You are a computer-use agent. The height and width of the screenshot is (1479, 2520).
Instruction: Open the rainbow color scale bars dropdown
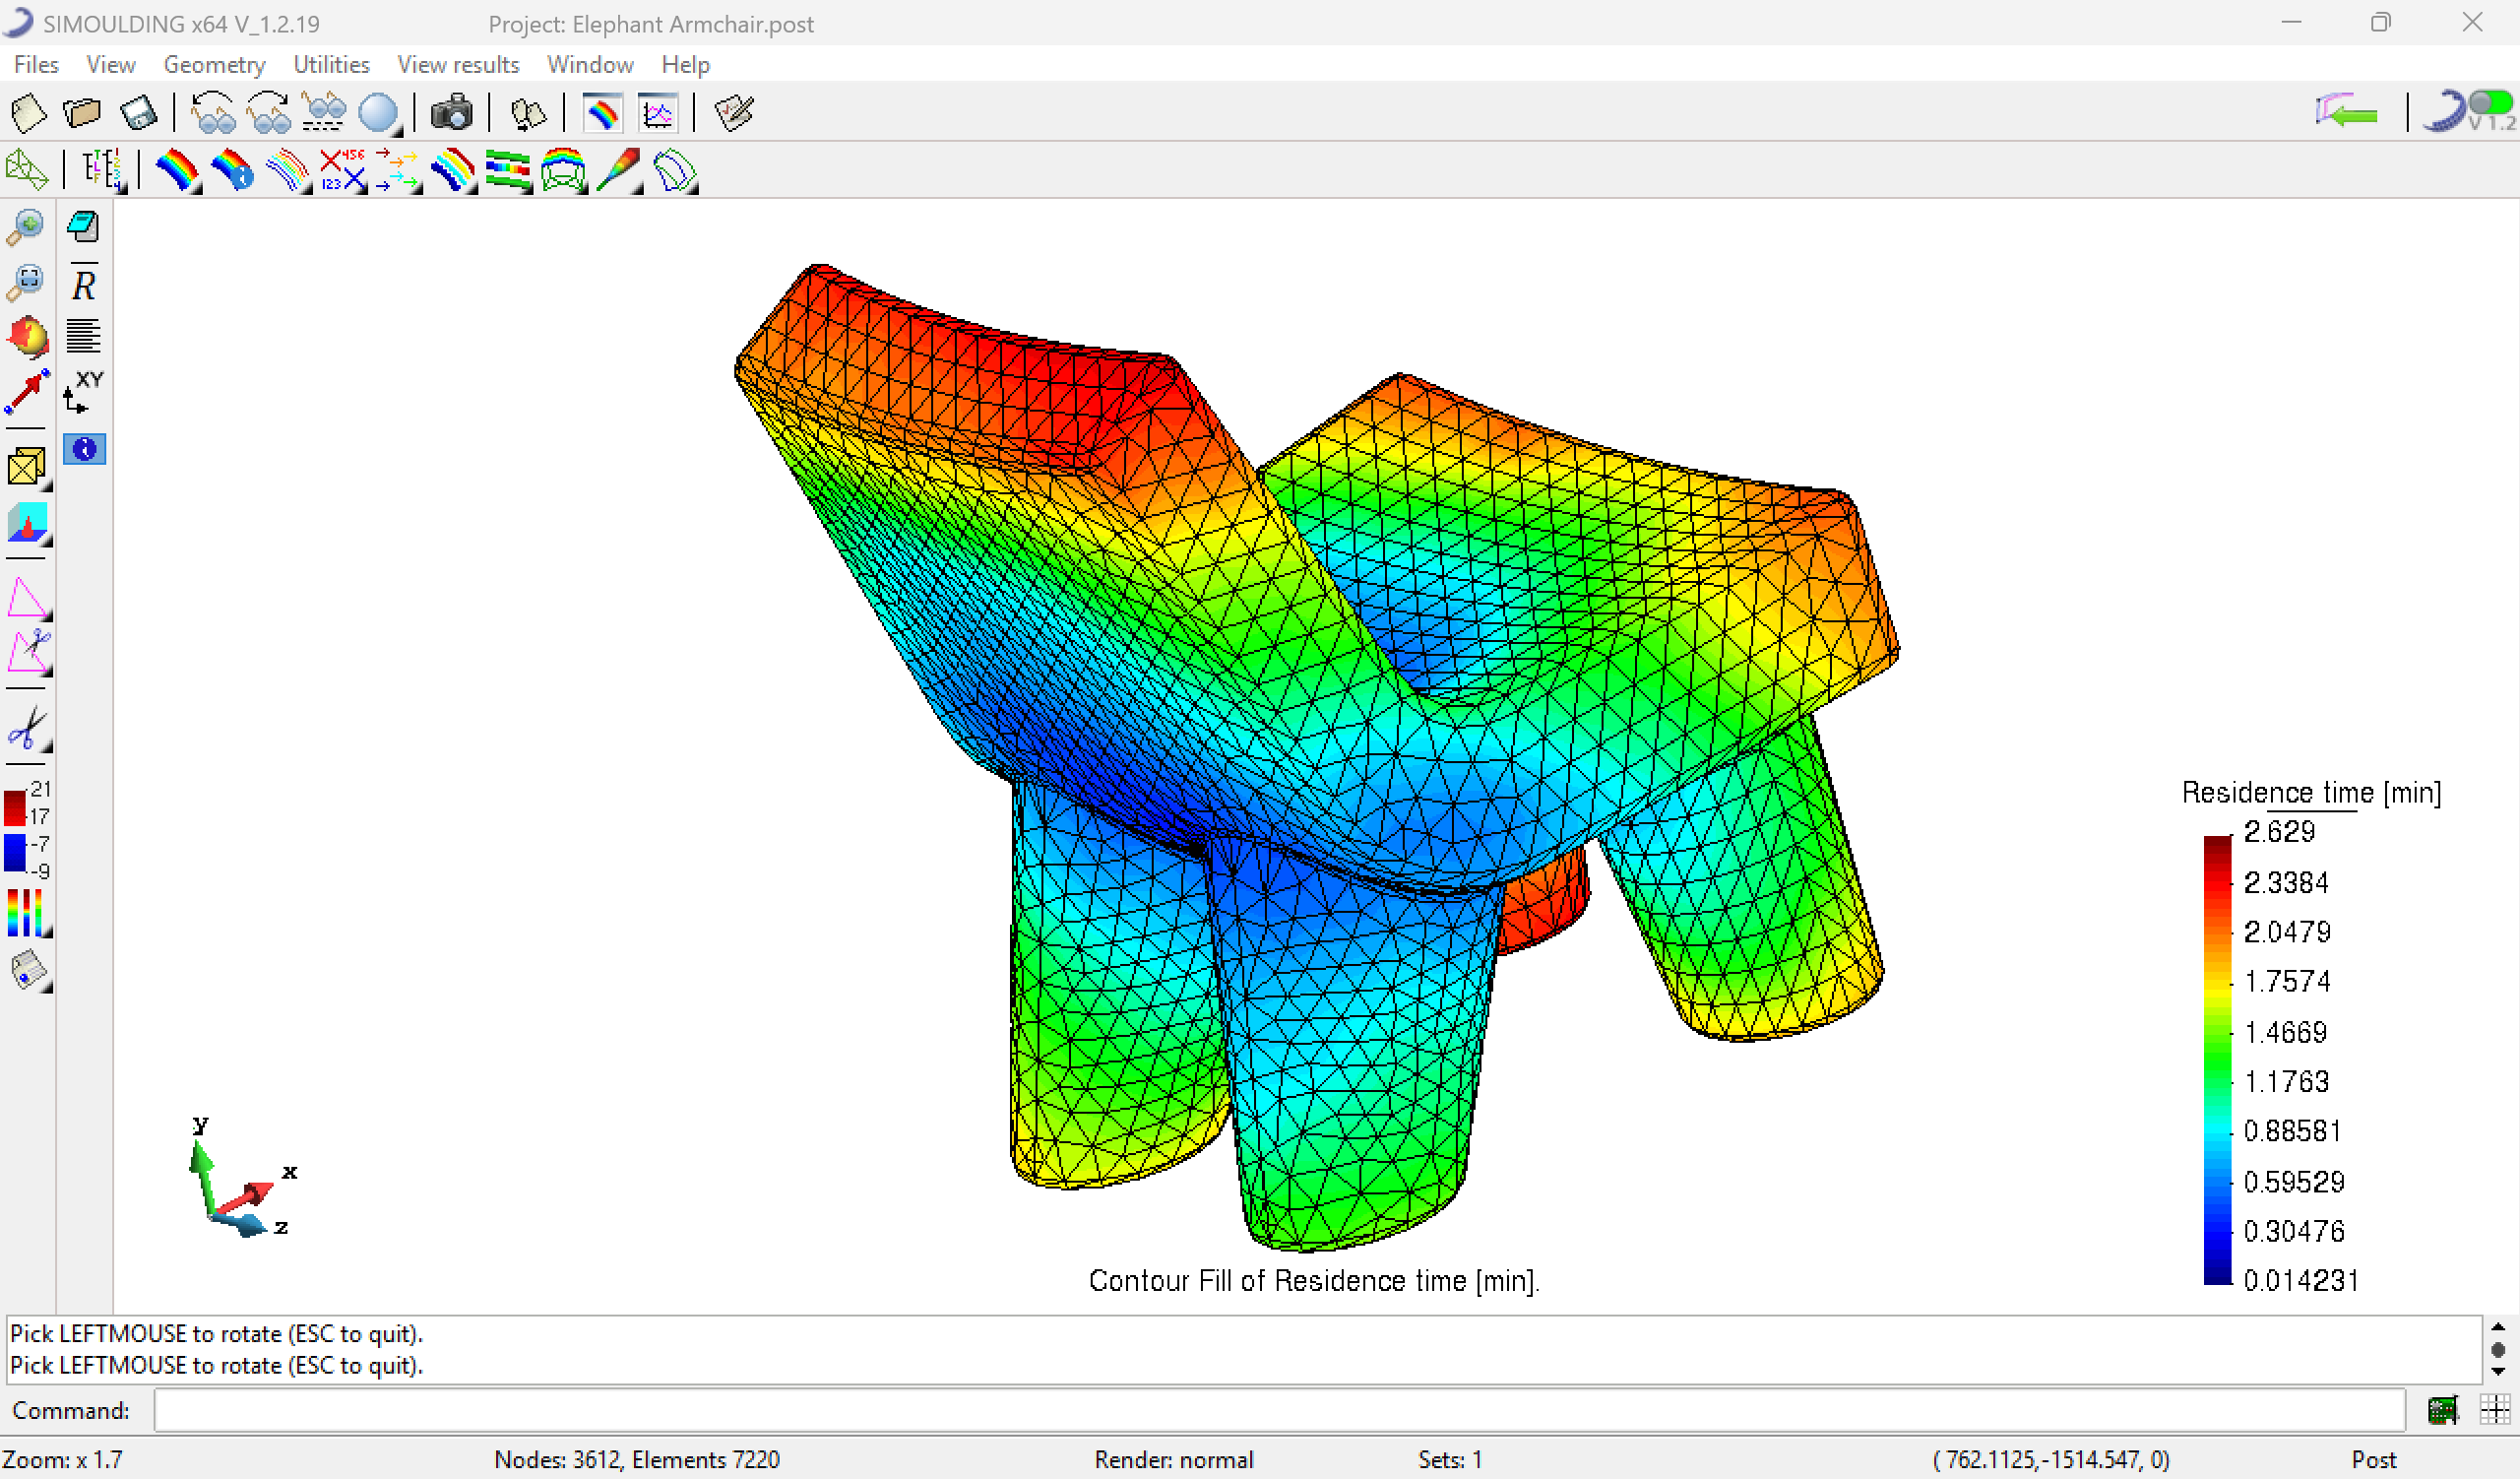pos(27,913)
